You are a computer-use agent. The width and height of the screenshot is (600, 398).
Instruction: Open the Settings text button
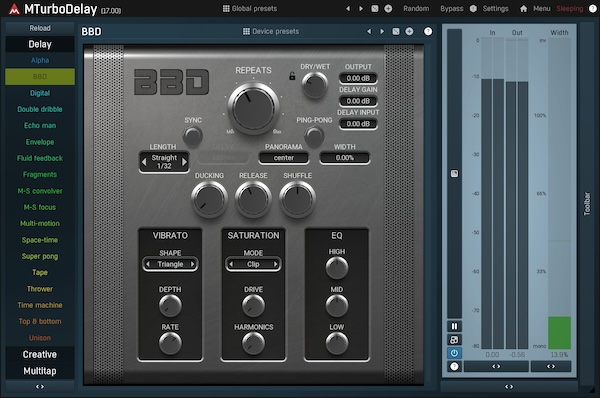click(495, 8)
